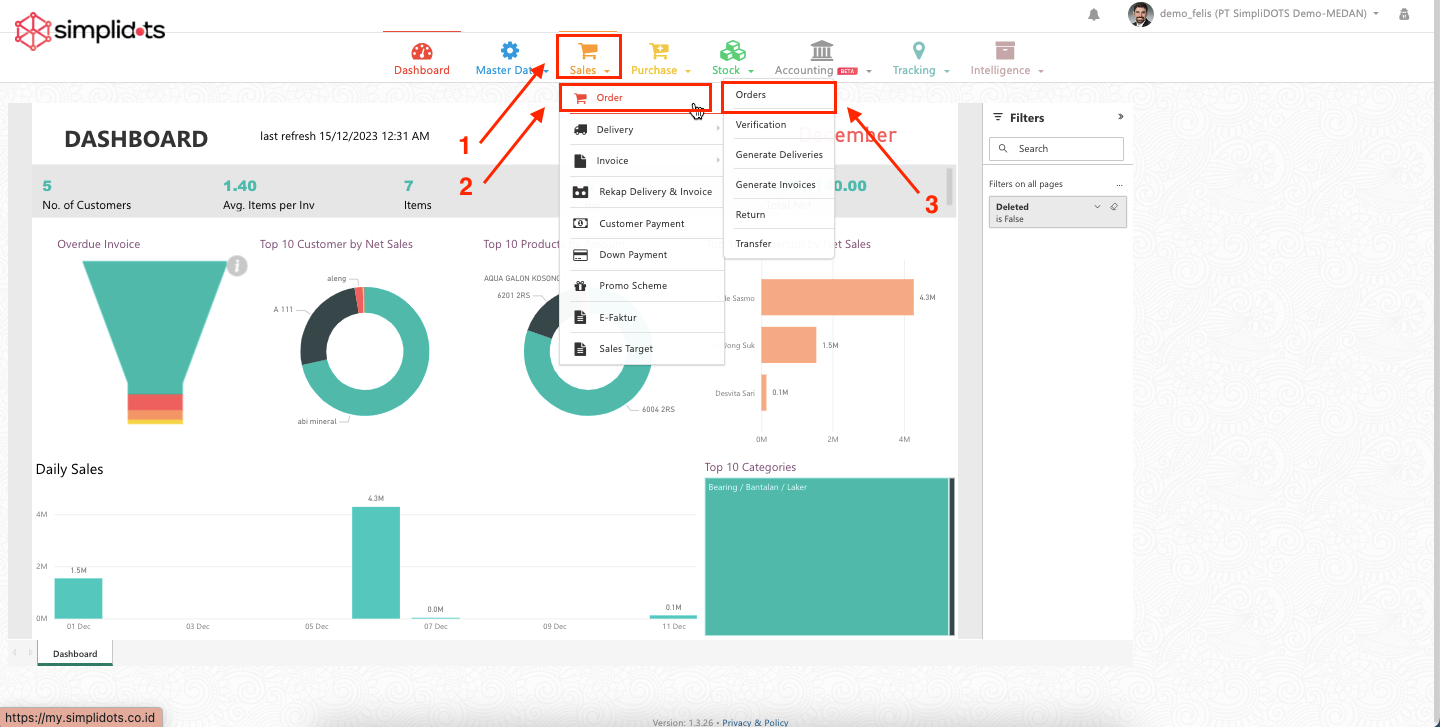Click the Master Data gear icon

[510, 51]
